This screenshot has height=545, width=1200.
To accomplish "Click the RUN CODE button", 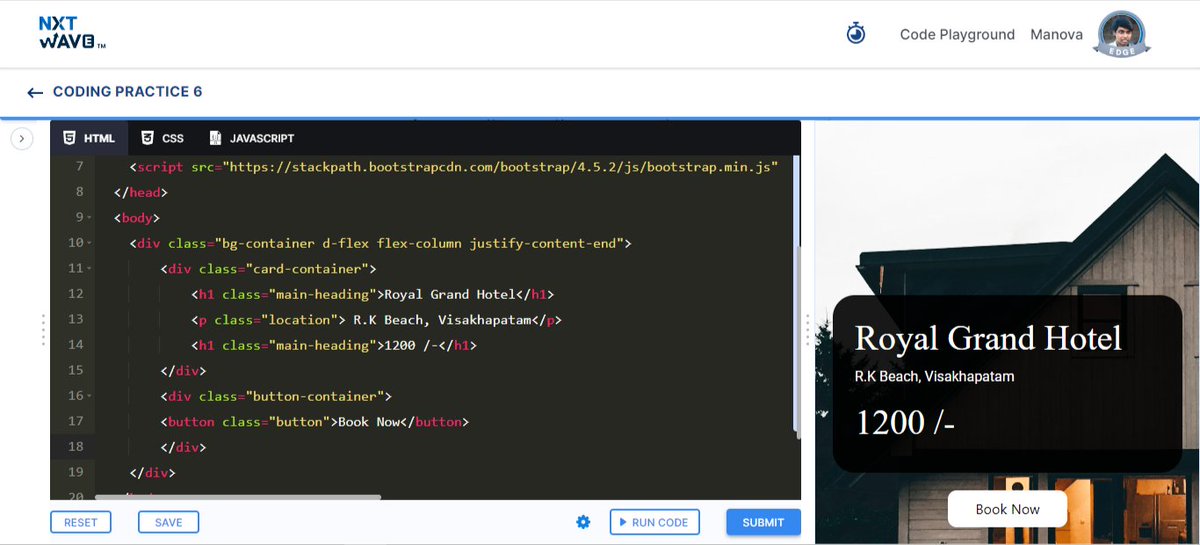I will [x=654, y=522].
